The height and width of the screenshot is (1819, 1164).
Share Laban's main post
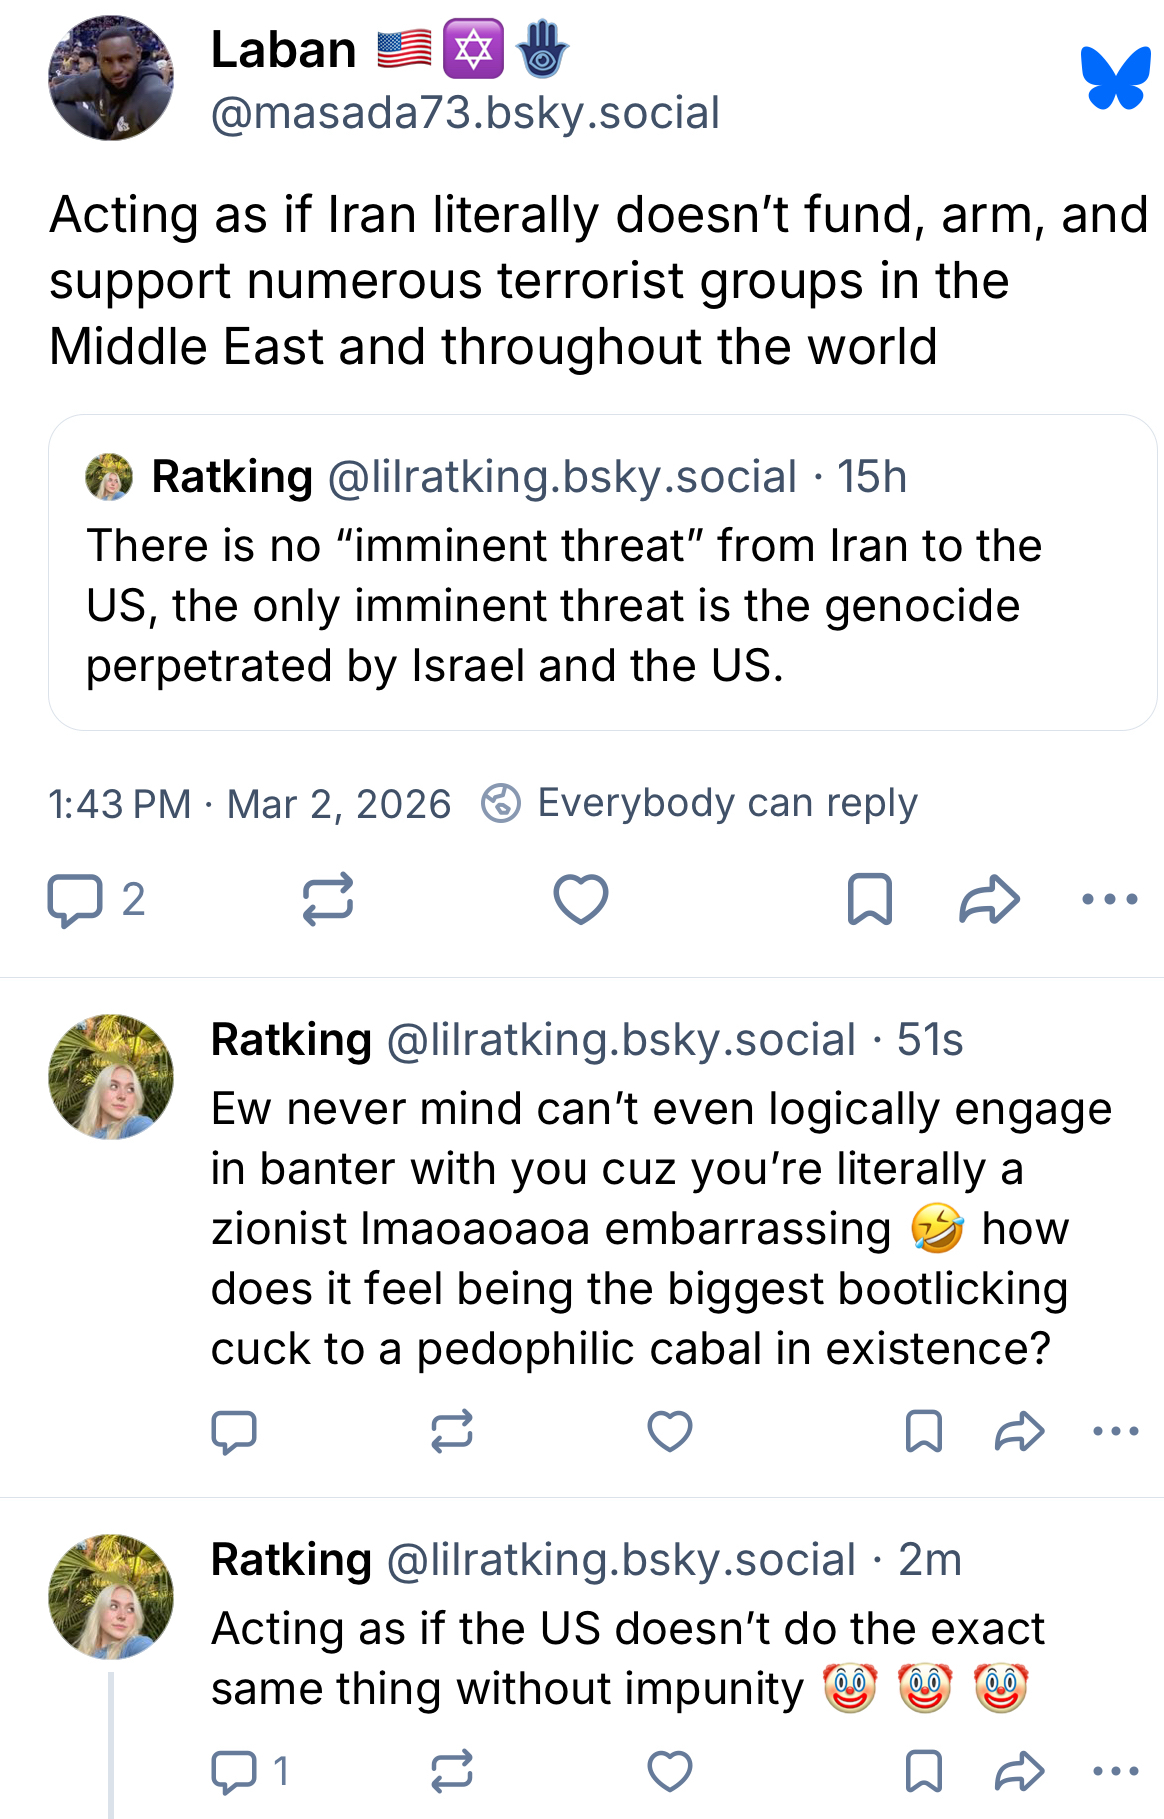coord(989,898)
